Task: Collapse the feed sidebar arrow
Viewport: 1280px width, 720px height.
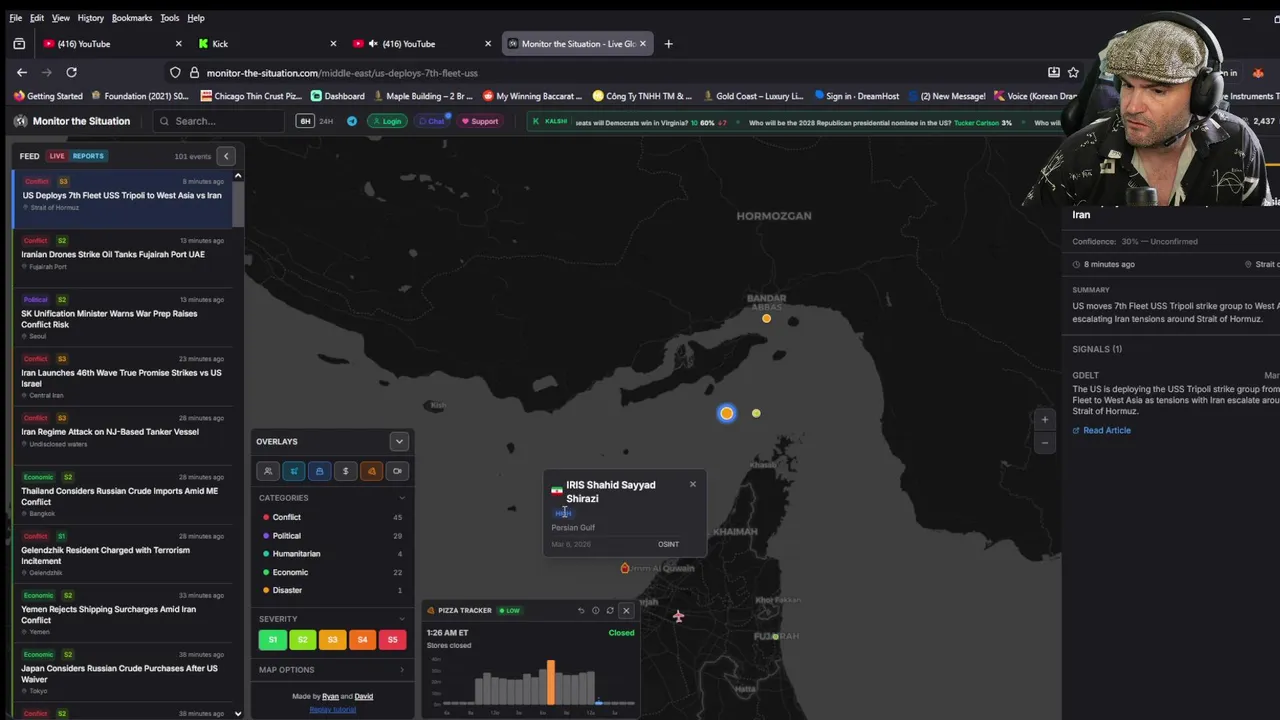Action: (x=226, y=156)
